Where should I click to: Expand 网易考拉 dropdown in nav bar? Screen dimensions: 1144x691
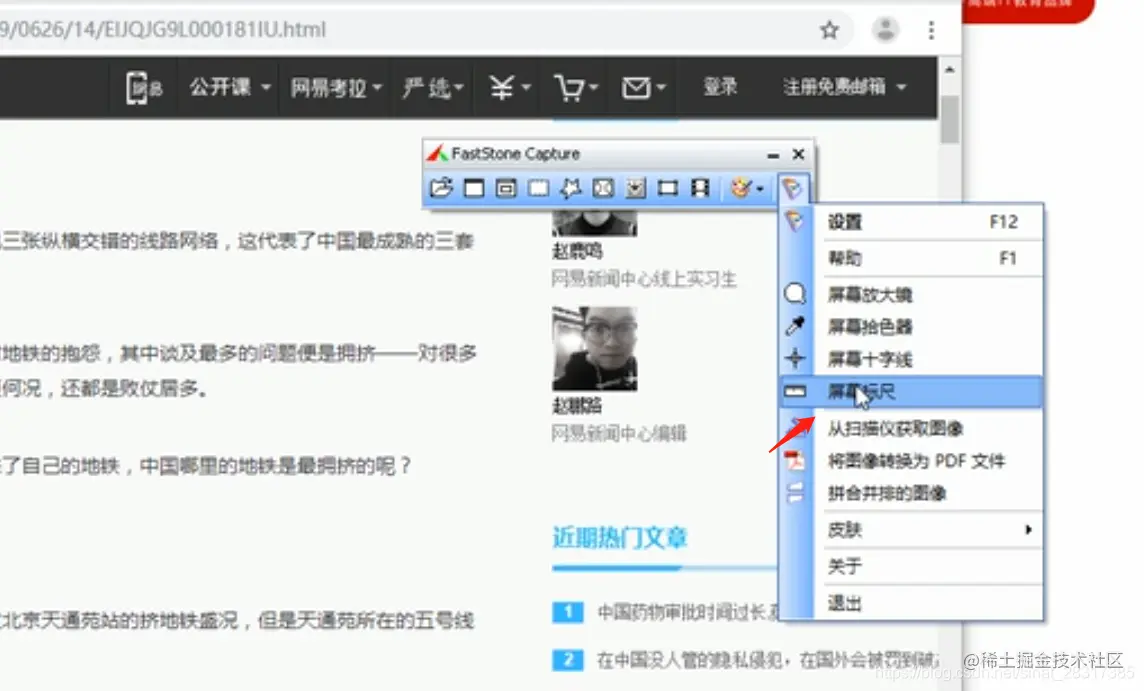click(x=336, y=88)
